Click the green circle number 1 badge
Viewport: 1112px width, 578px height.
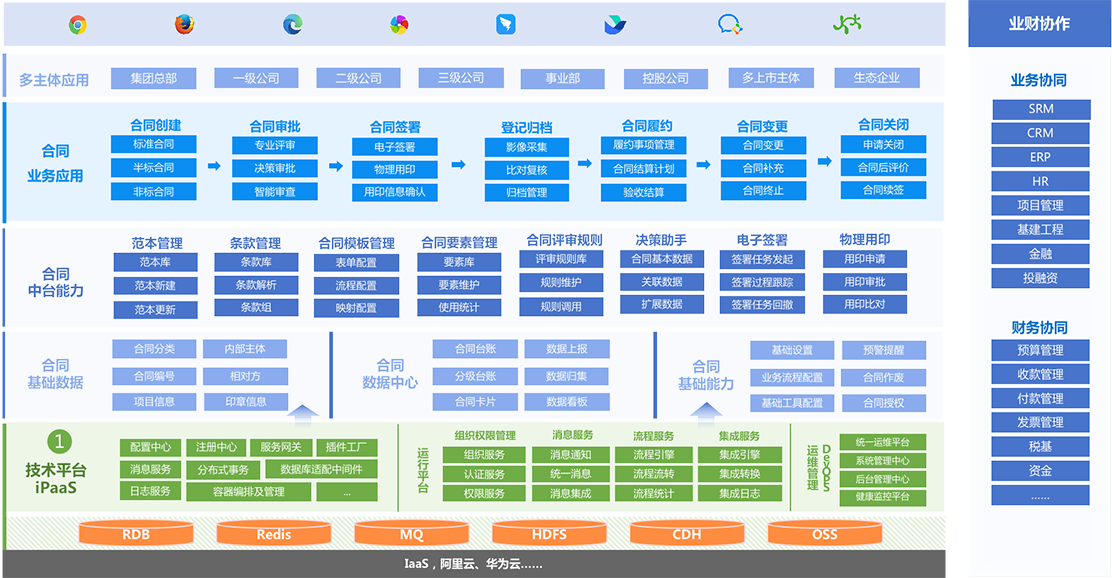pos(61,441)
